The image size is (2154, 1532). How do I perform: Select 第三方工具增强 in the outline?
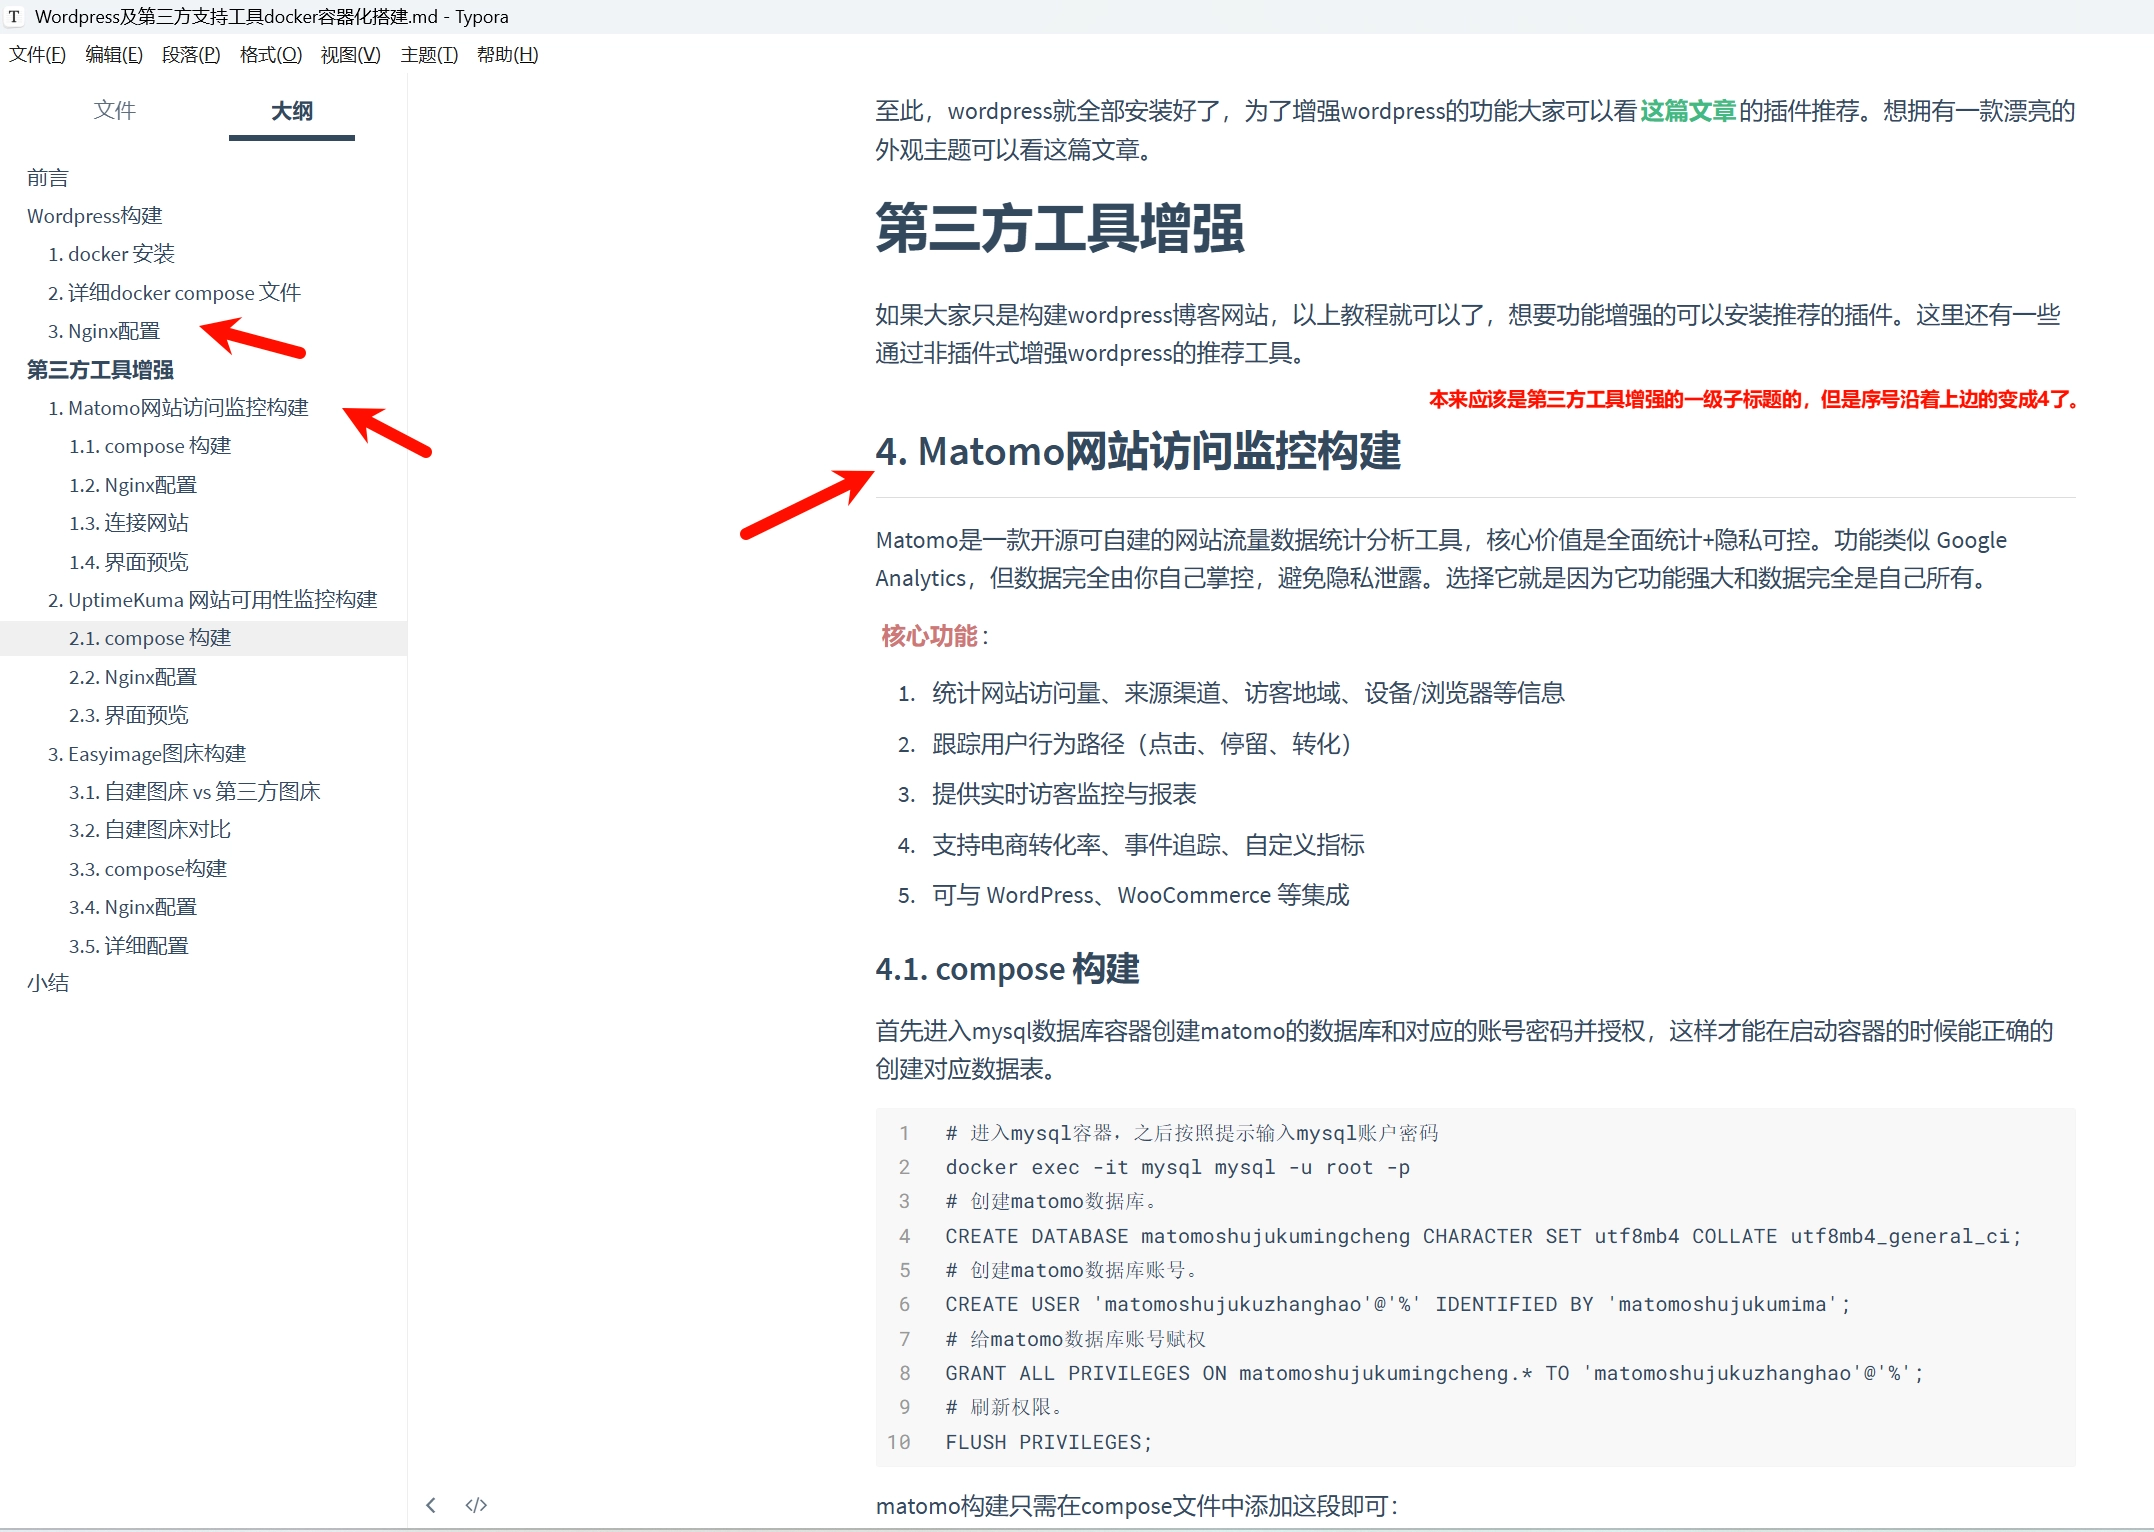tap(100, 370)
